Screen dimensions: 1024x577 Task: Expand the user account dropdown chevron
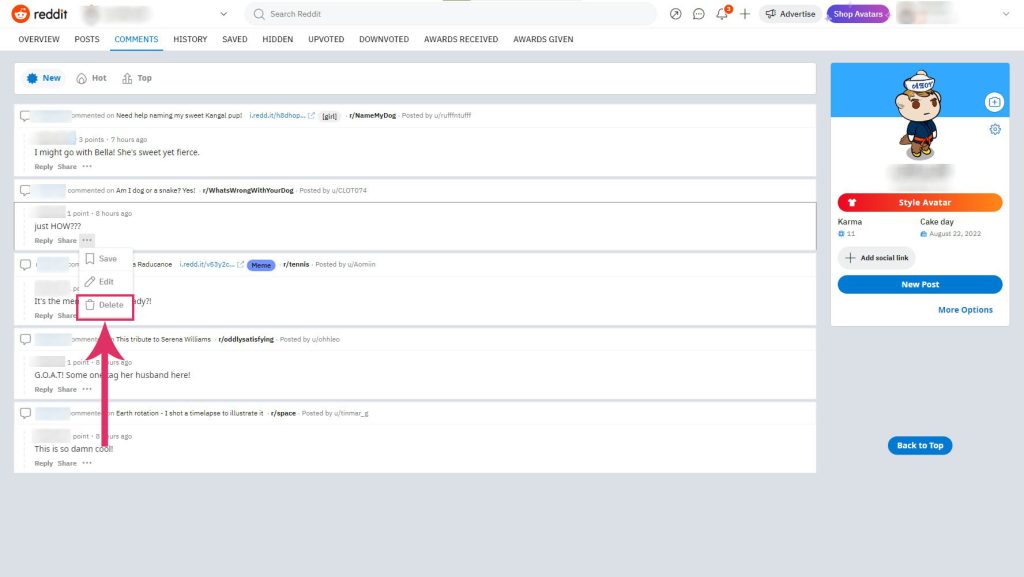tap(1006, 14)
